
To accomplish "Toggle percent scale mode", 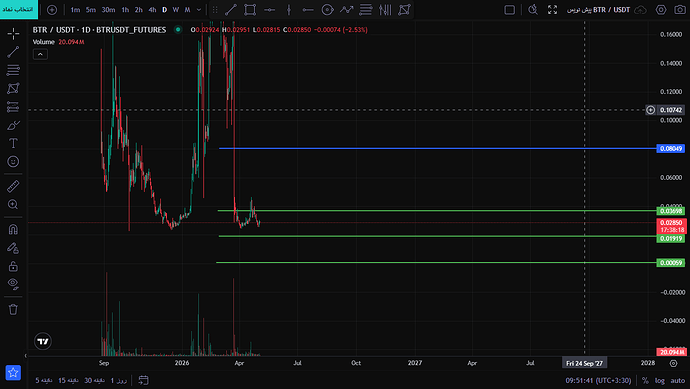I will pos(645,380).
